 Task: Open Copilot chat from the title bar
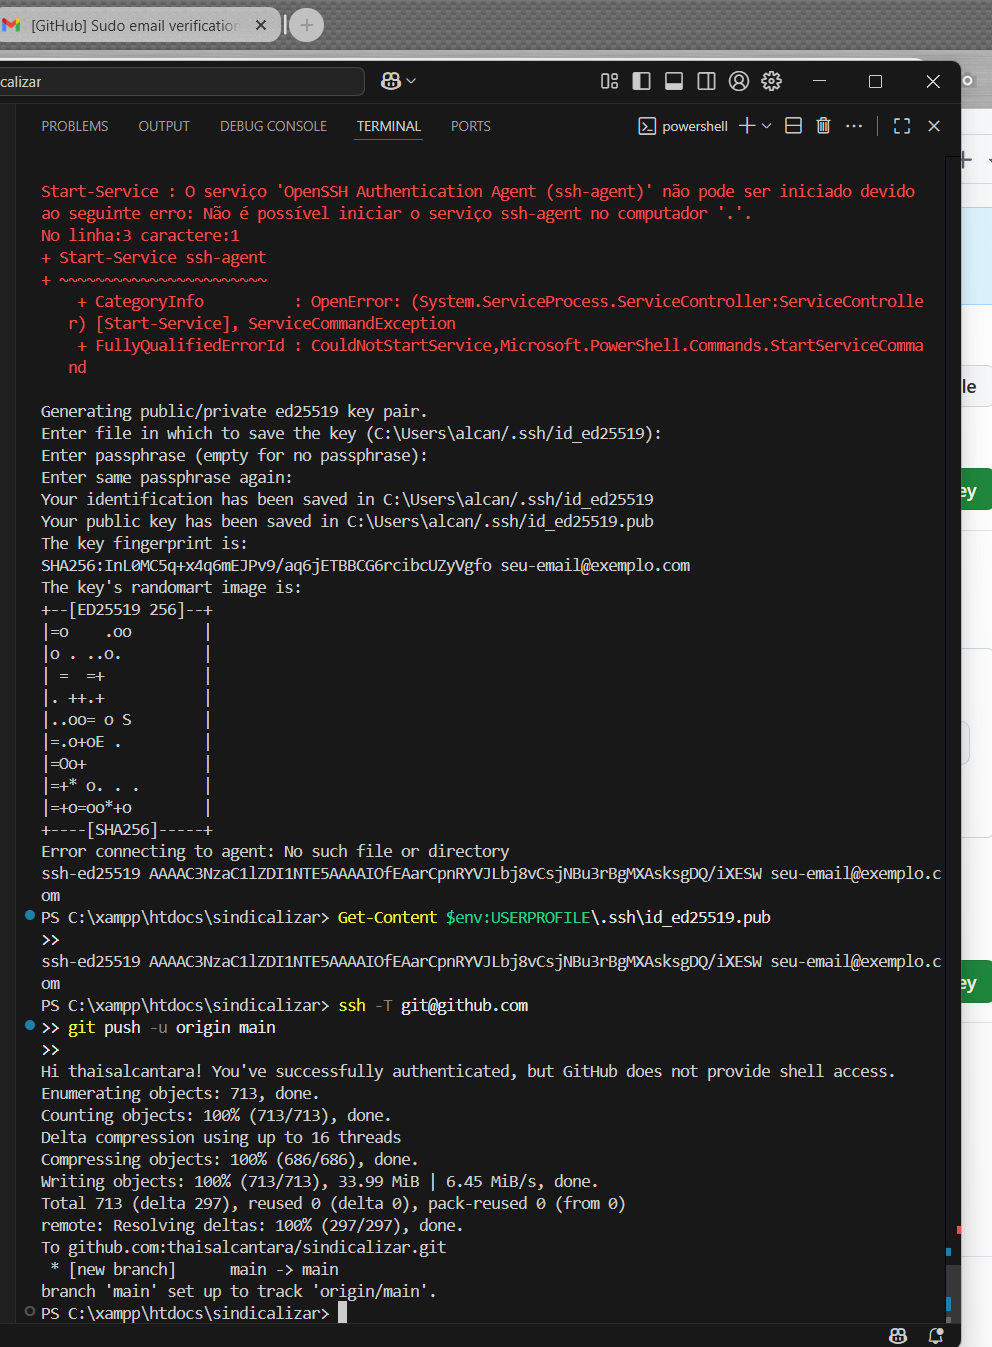tap(391, 81)
